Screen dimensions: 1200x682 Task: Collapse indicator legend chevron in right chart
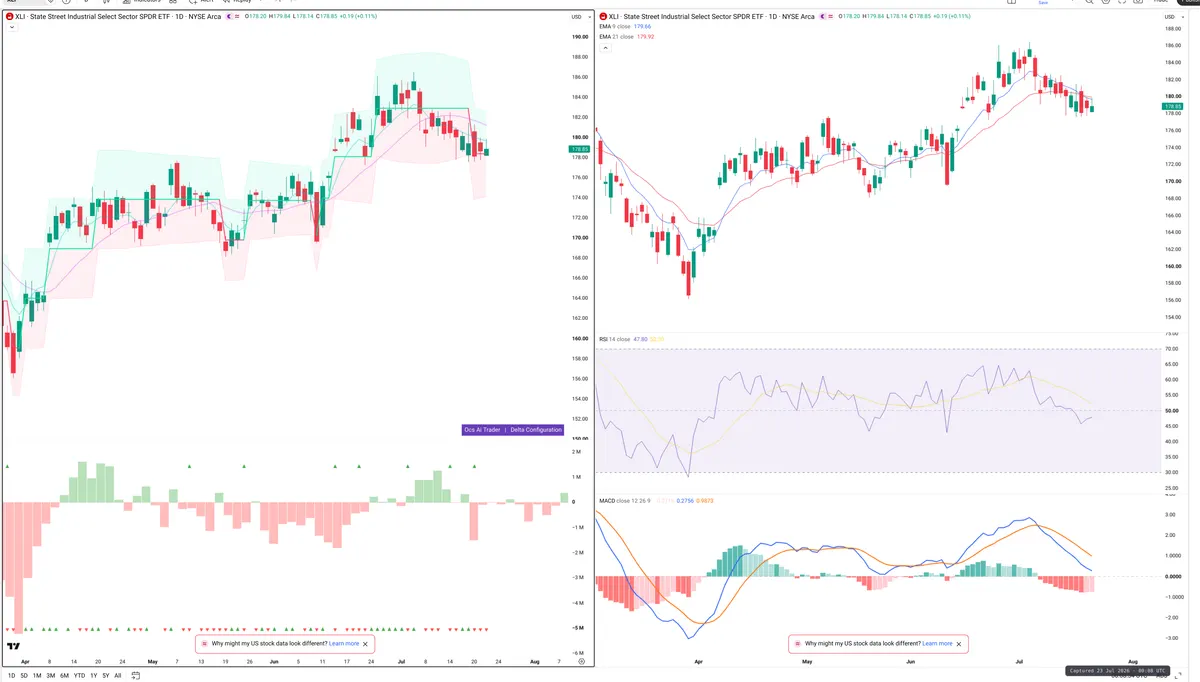click(x=605, y=48)
